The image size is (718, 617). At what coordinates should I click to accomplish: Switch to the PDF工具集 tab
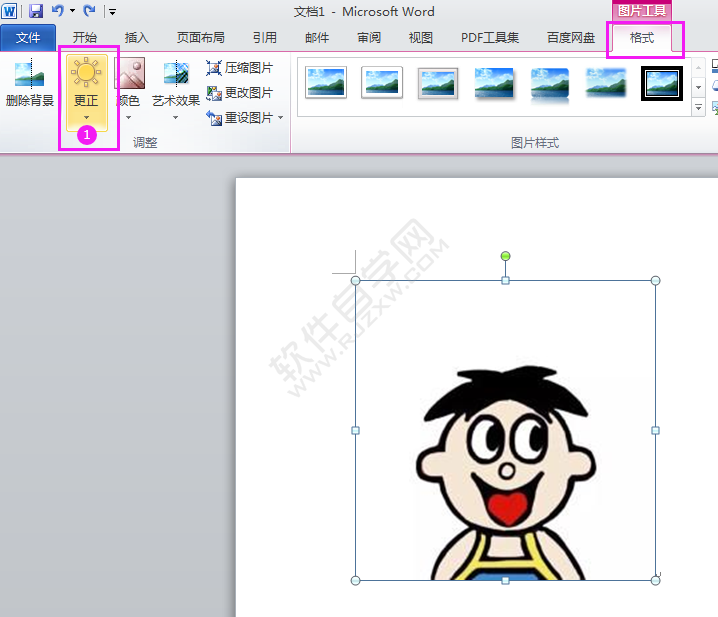click(490, 38)
